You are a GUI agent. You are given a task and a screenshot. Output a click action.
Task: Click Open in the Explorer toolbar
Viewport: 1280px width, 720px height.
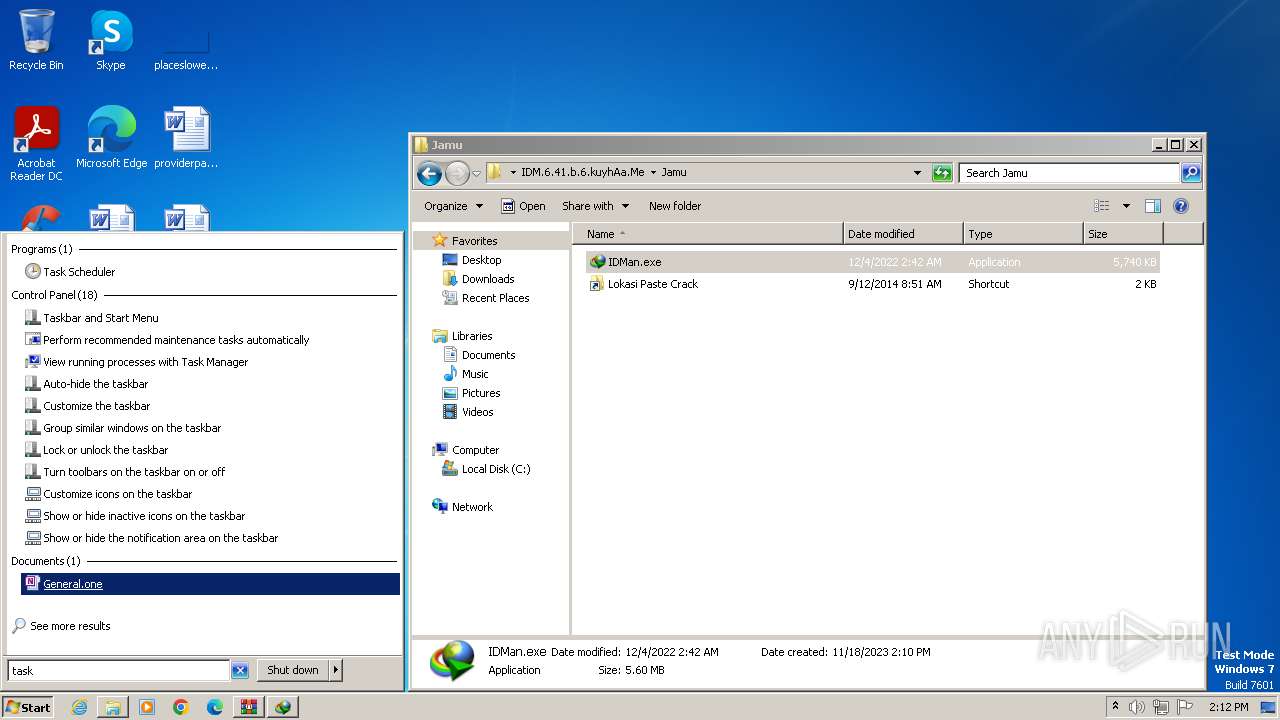coord(523,206)
